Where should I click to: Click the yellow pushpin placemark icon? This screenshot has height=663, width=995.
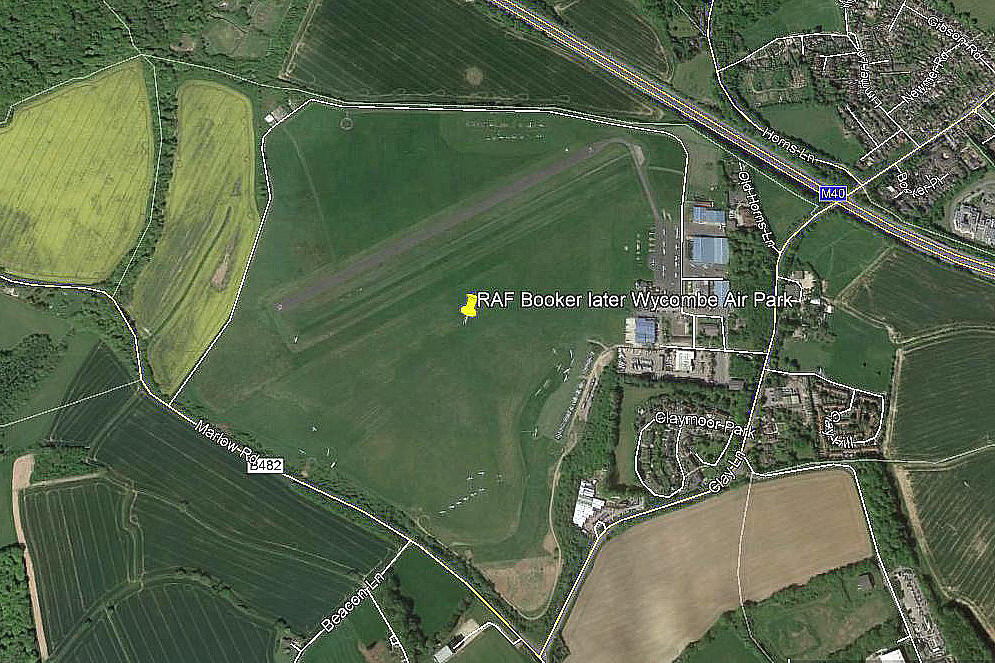click(x=469, y=306)
